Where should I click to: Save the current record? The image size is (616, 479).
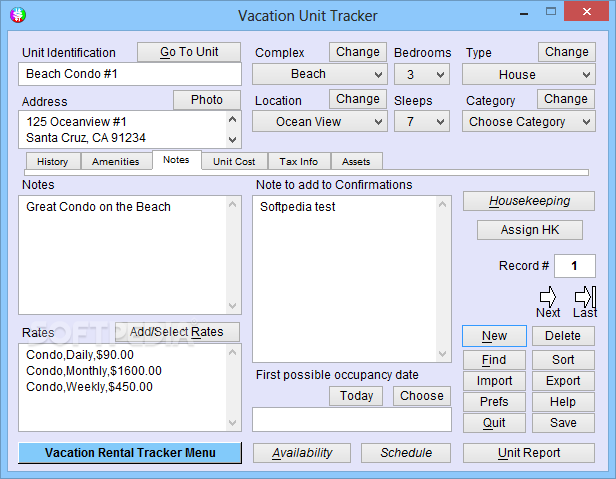coord(563,423)
